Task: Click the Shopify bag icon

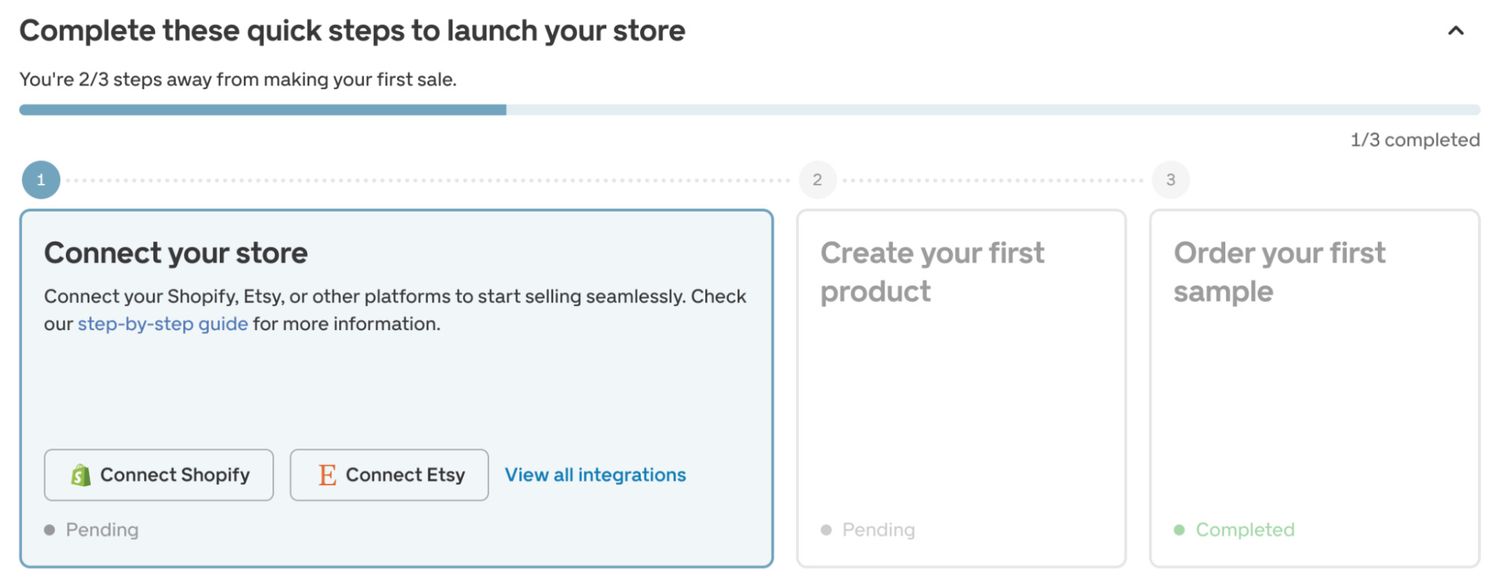Action: point(78,475)
